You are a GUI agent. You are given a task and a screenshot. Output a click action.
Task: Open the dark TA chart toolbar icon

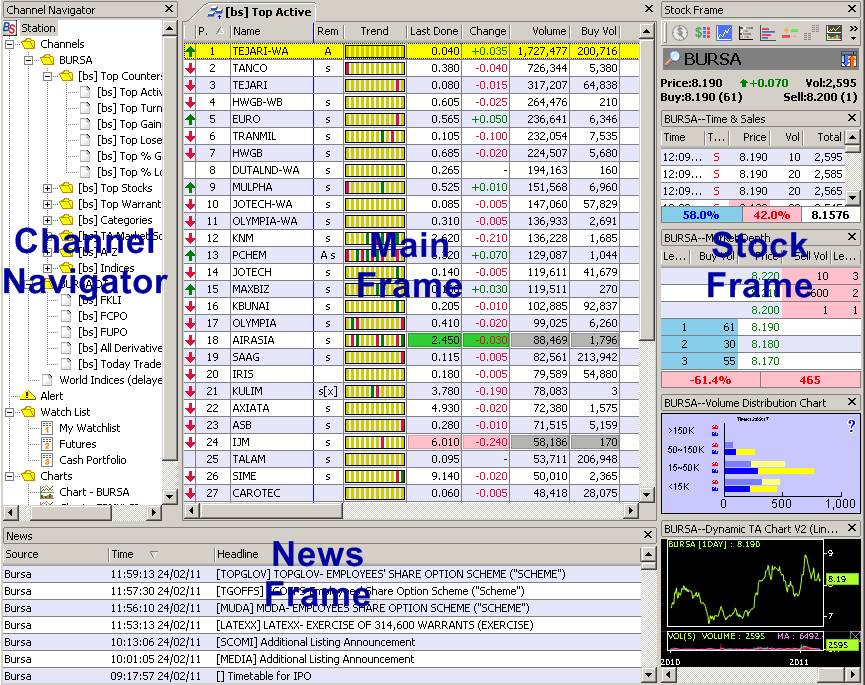[834, 33]
